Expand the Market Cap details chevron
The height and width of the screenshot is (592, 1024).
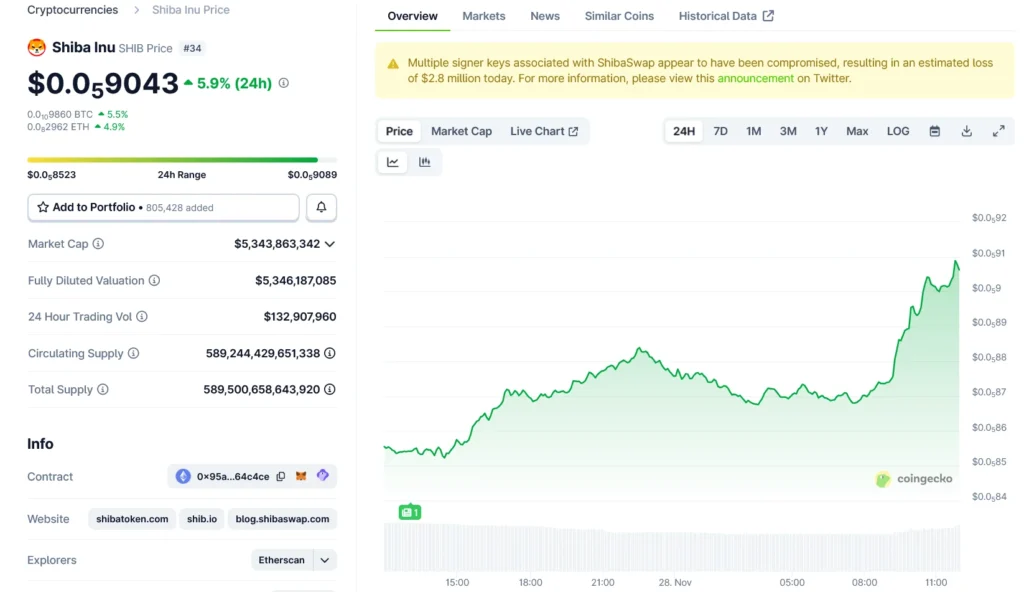click(x=330, y=244)
